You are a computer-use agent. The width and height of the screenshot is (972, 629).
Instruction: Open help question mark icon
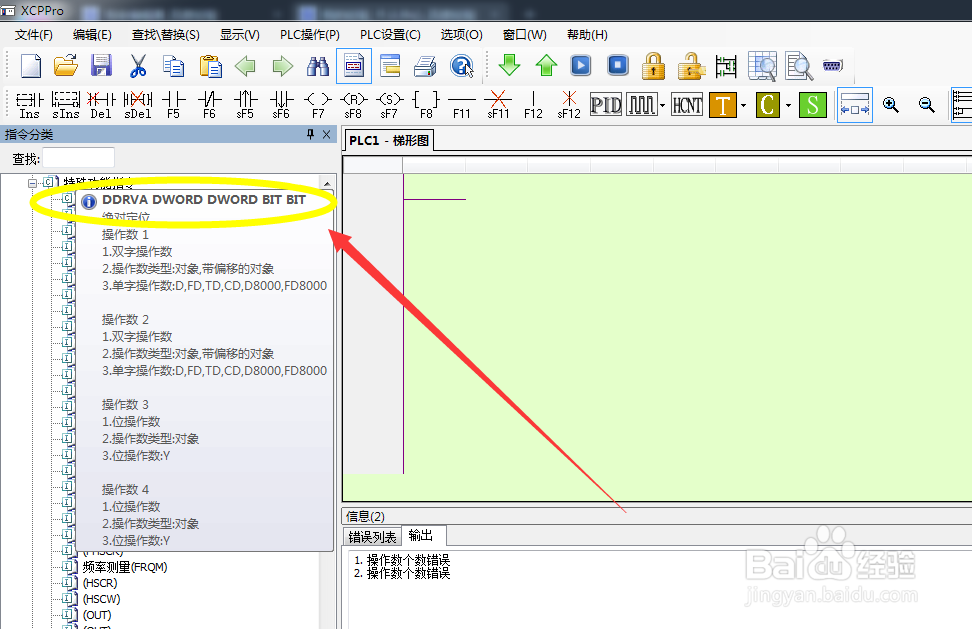pos(462,66)
